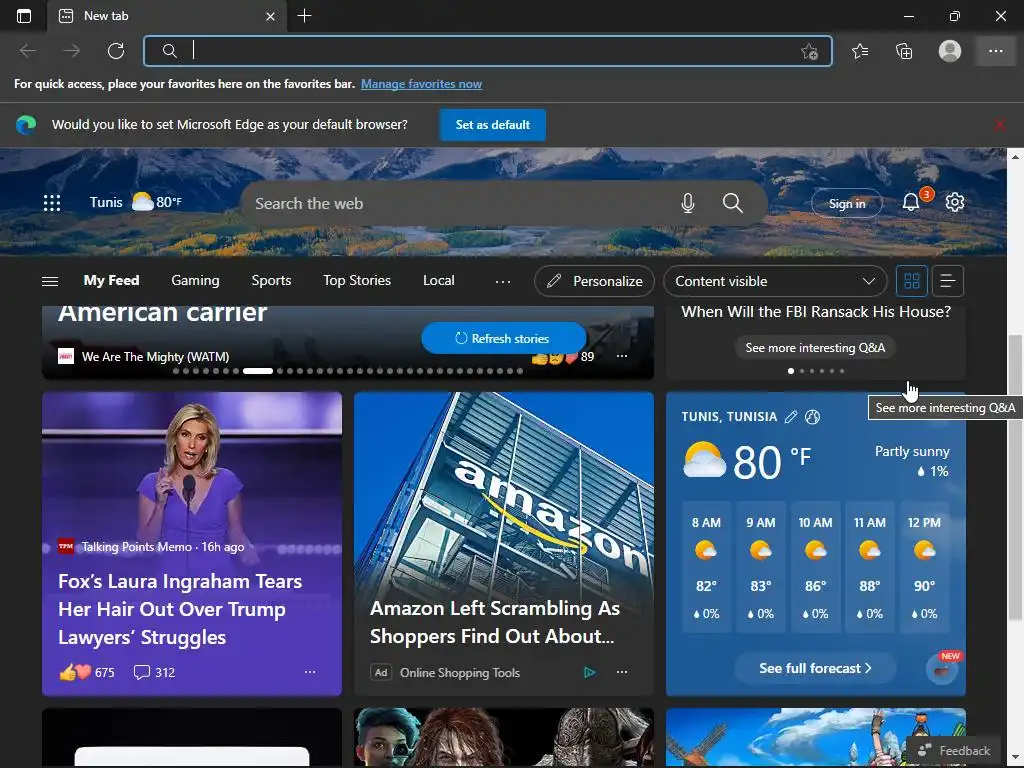Click reactions count 675 on Ingraham story
The width and height of the screenshot is (1024, 768).
87,672
